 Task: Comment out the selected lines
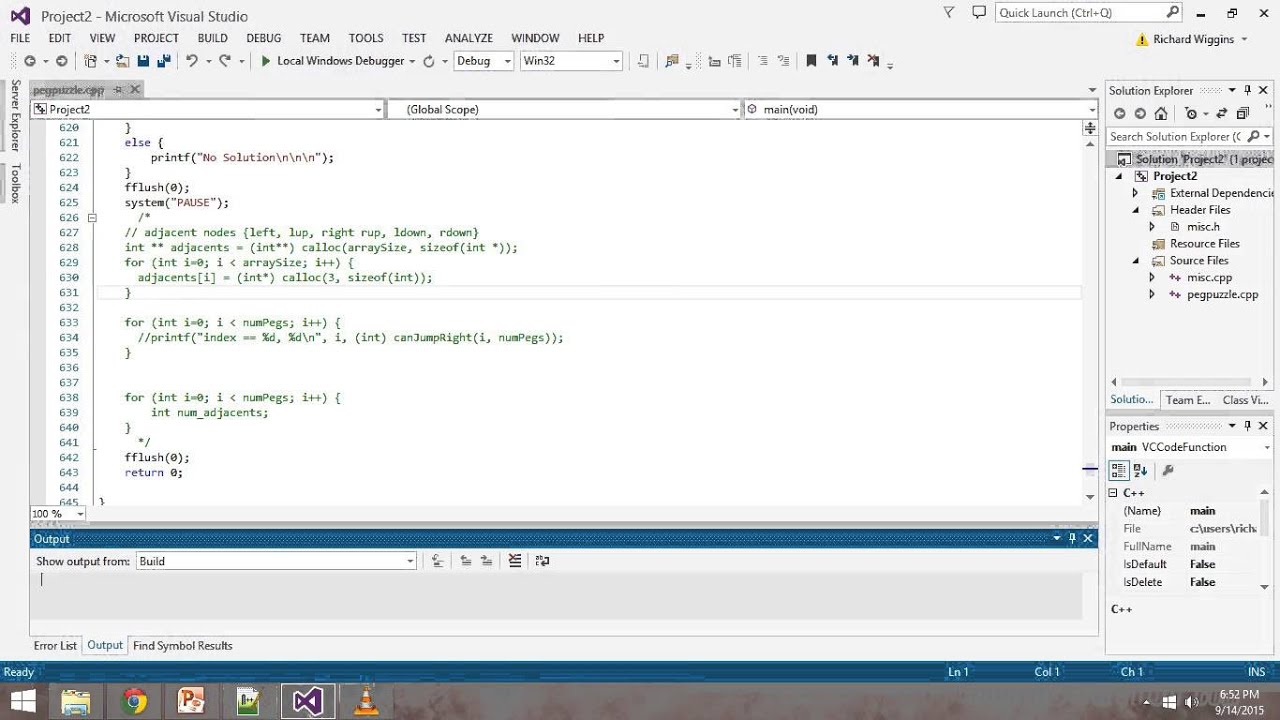coord(765,61)
